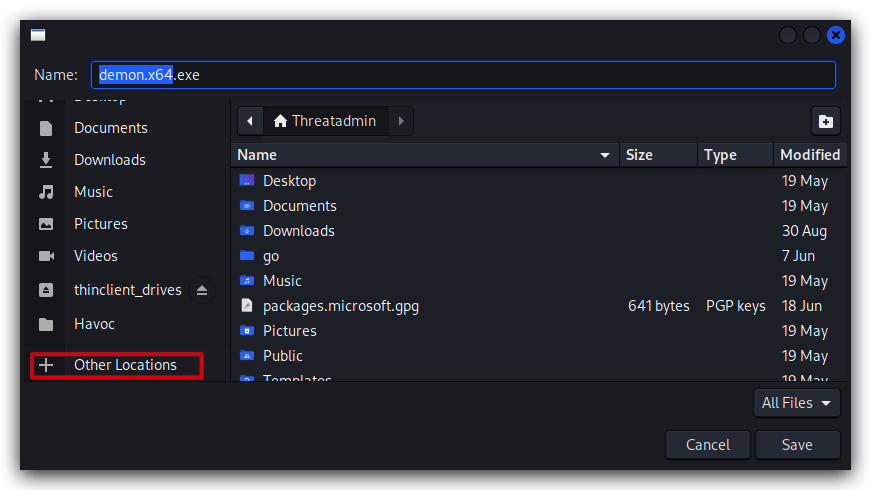Sort files by Size column
Image resolution: width=871 pixels, height=490 pixels.
pos(658,155)
